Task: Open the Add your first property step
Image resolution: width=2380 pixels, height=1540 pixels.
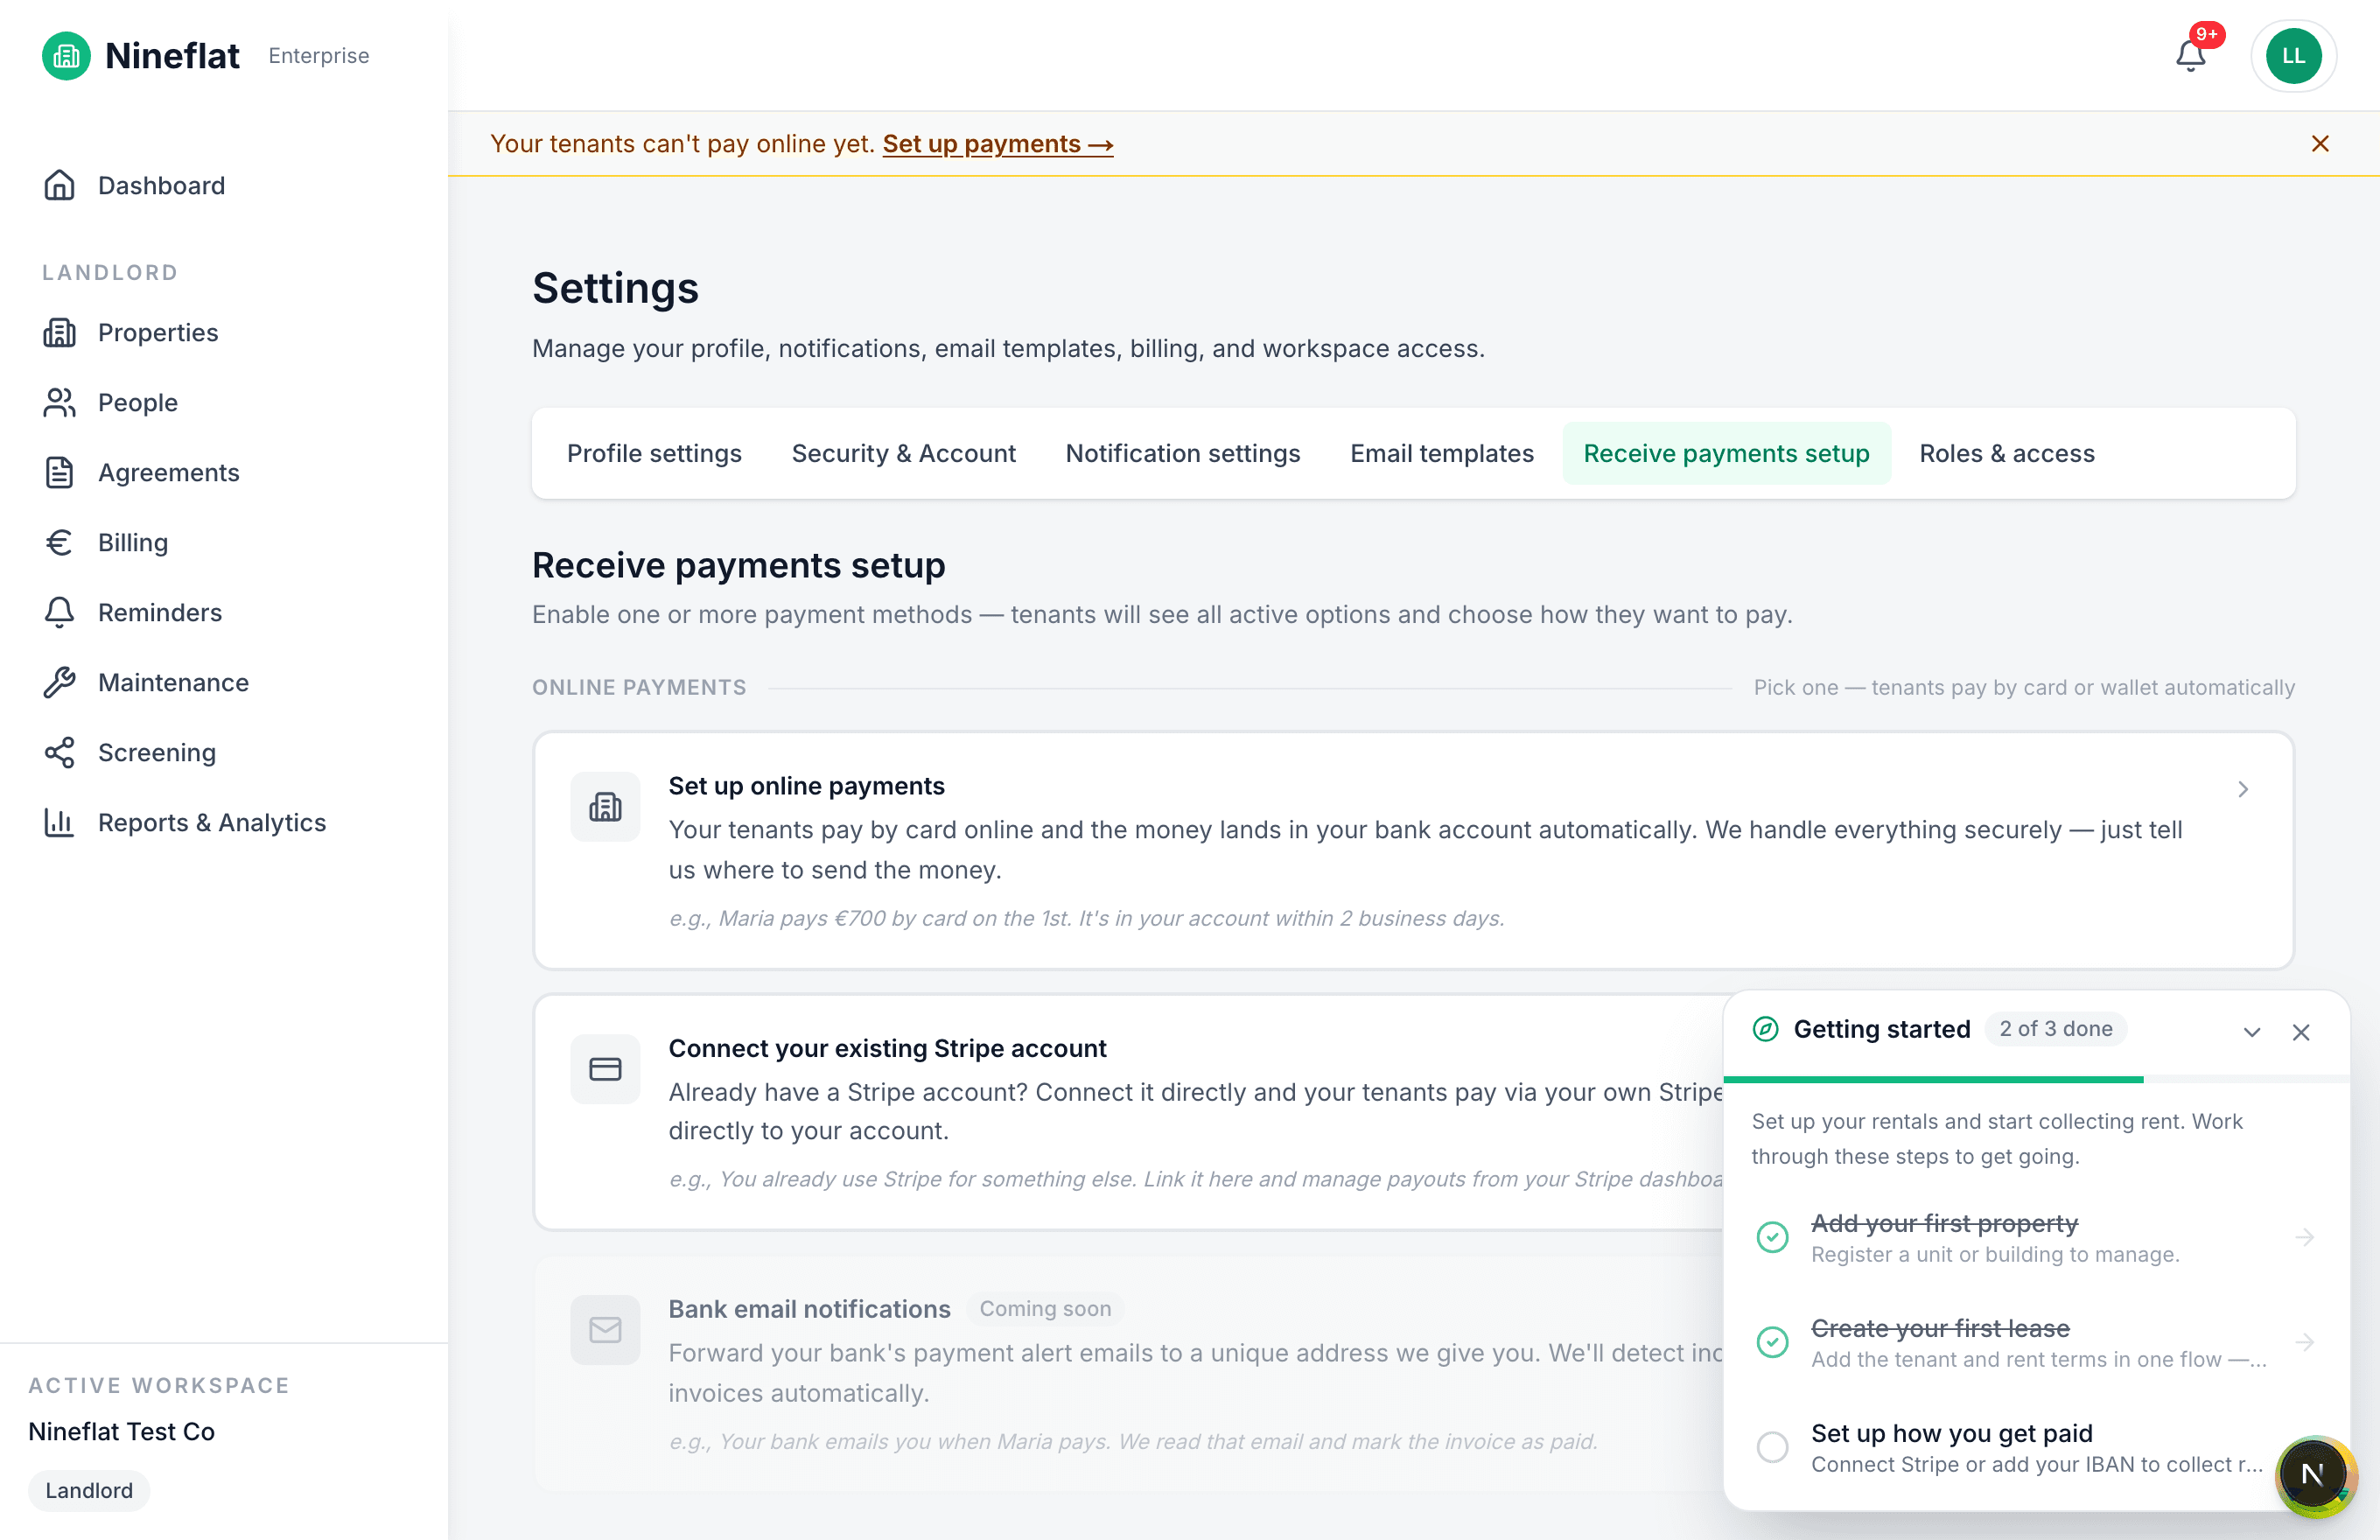Action: point(2036,1238)
